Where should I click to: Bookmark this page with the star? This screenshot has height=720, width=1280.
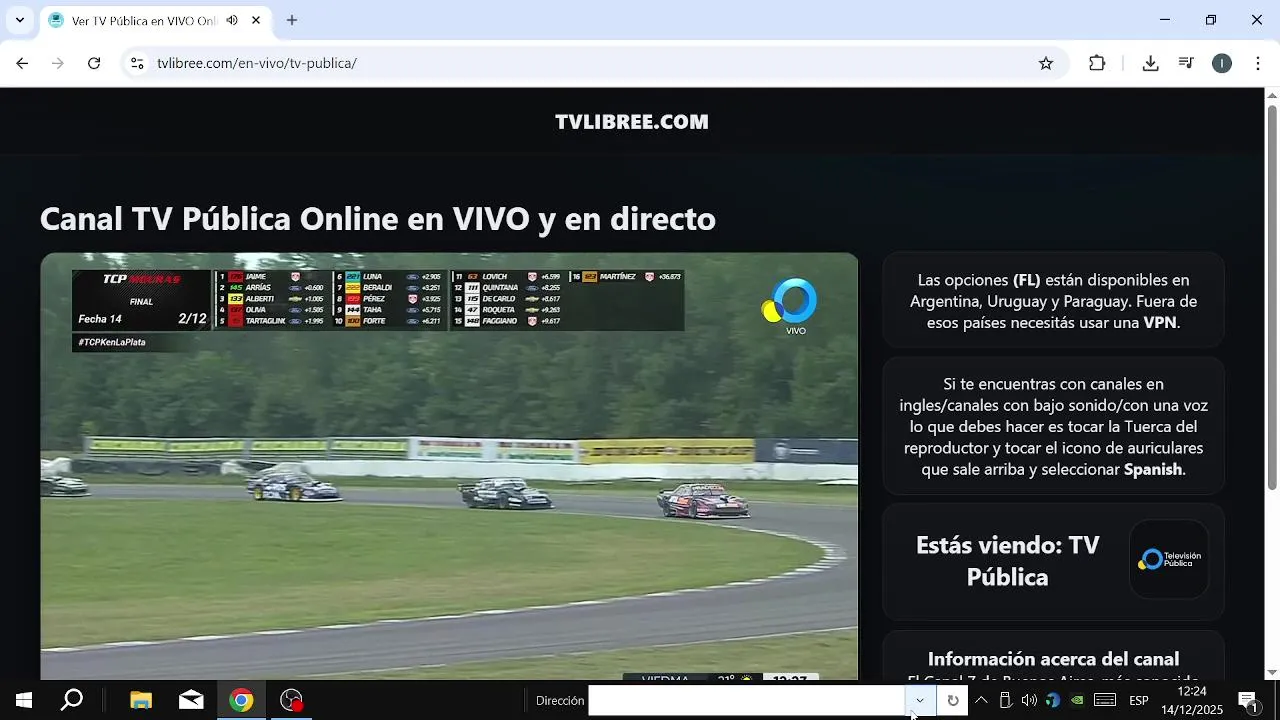click(1046, 63)
